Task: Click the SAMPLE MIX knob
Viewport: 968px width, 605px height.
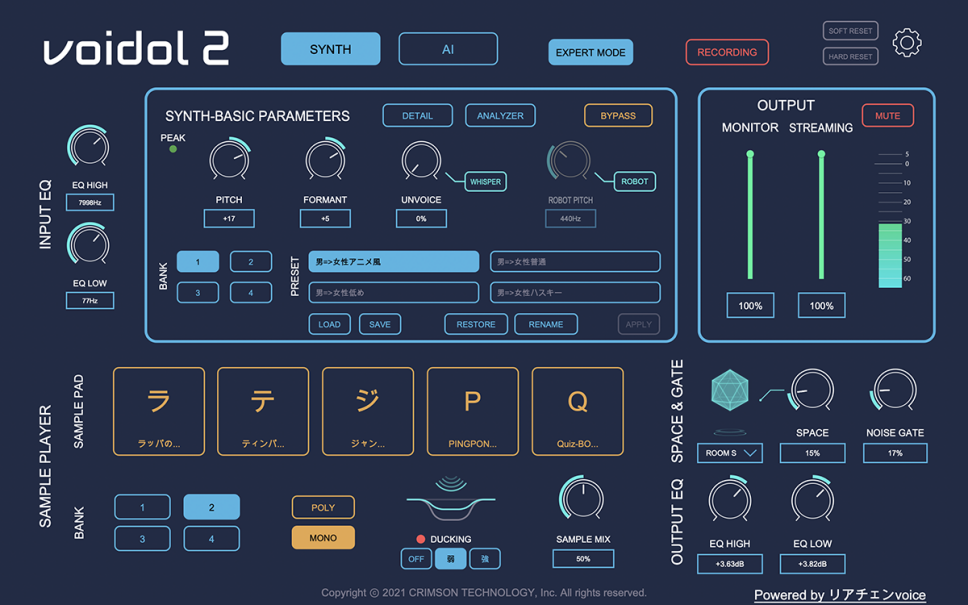Action: (583, 498)
